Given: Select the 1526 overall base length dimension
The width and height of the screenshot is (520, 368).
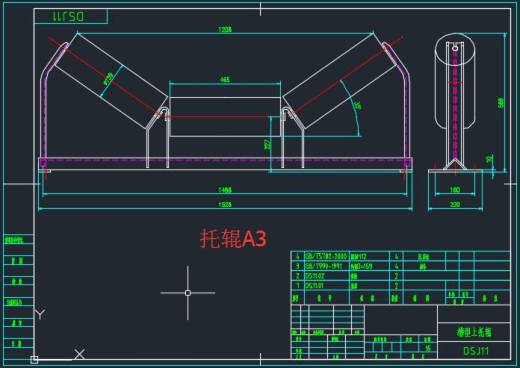Looking at the screenshot, I should 225,204.
